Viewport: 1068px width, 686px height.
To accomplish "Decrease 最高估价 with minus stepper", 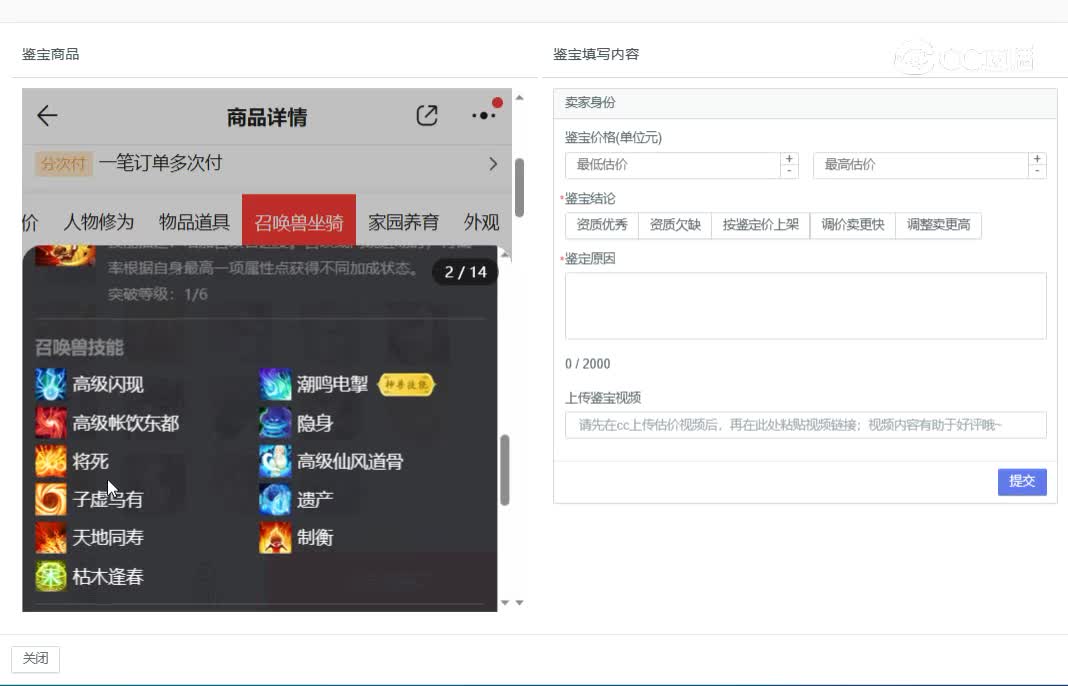I will (x=1037, y=172).
